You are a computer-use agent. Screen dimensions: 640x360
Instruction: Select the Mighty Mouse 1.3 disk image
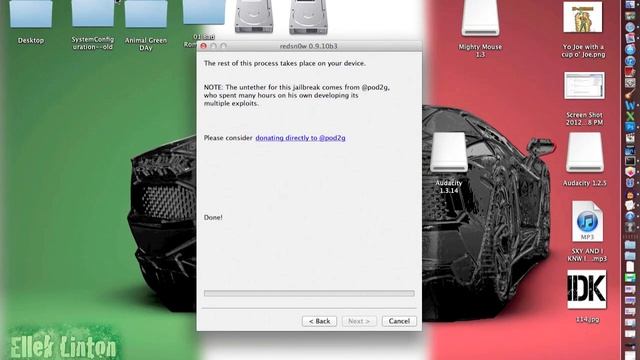(480, 18)
